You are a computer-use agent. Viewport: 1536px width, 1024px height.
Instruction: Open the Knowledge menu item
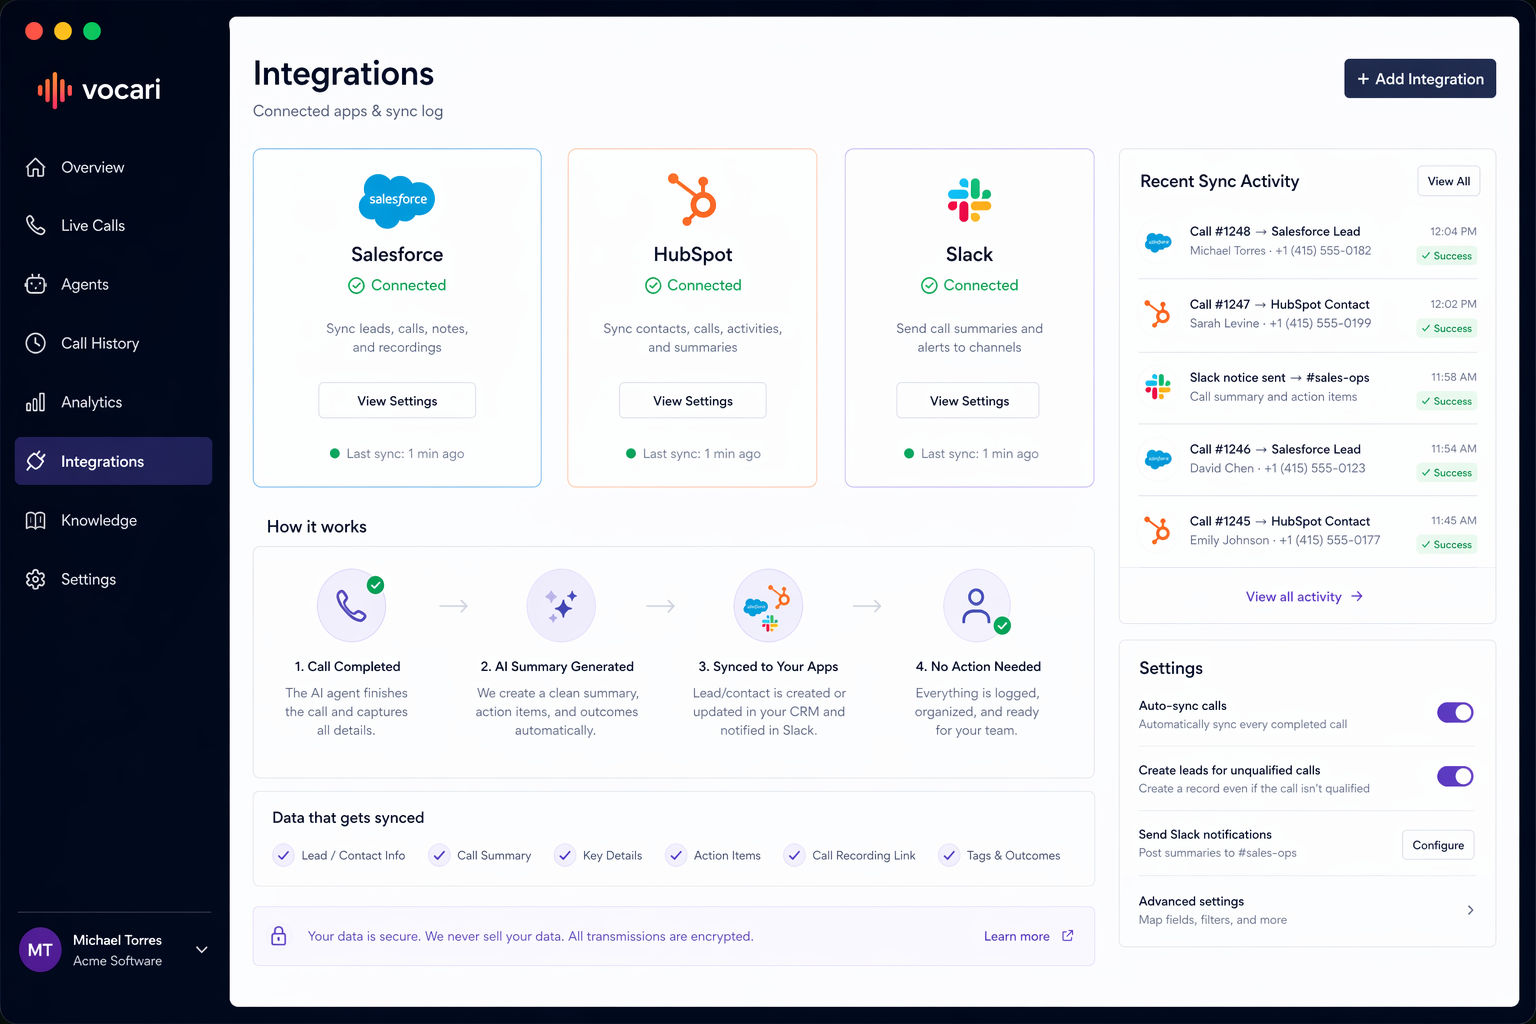(x=113, y=520)
